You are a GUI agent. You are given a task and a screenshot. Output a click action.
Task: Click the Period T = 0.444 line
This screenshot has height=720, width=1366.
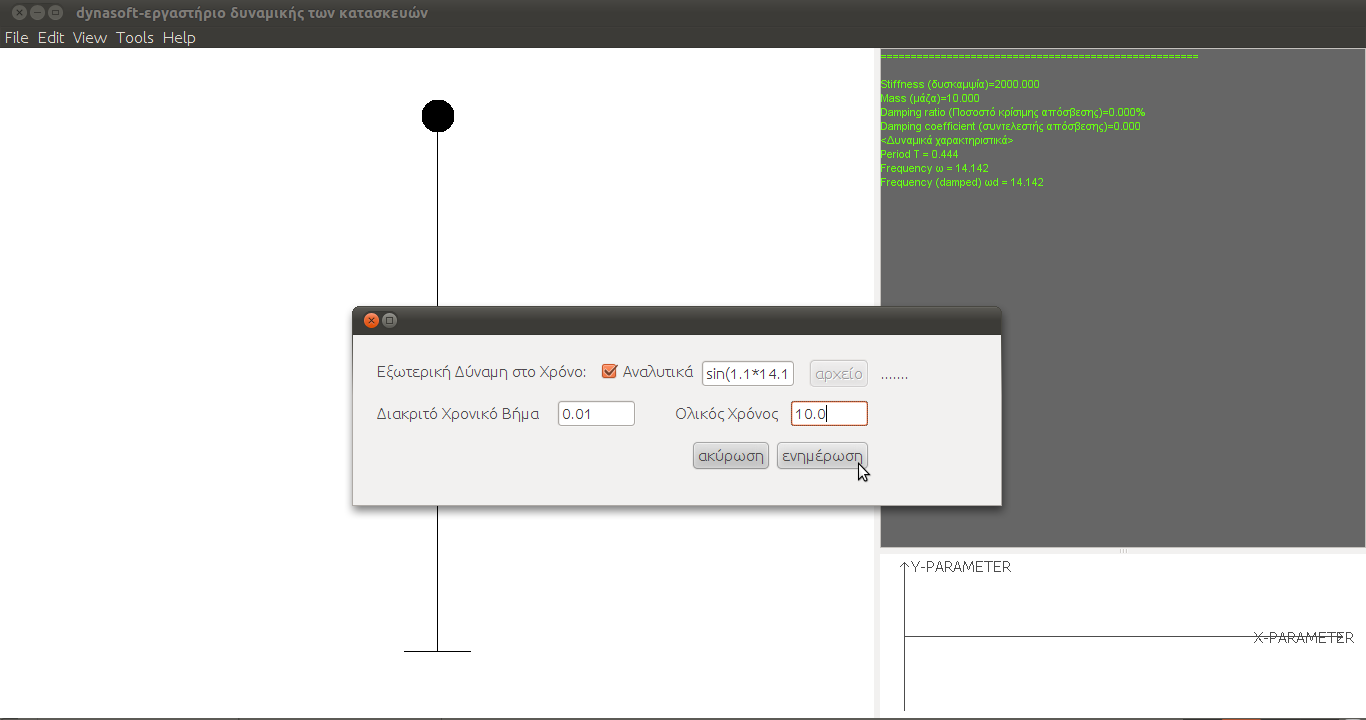[x=920, y=155]
